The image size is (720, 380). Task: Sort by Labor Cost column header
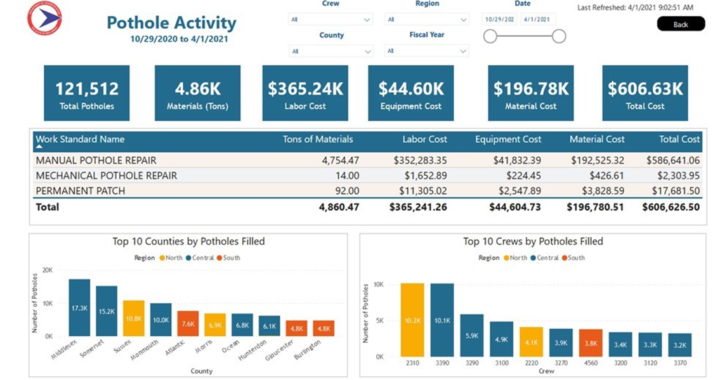point(425,139)
